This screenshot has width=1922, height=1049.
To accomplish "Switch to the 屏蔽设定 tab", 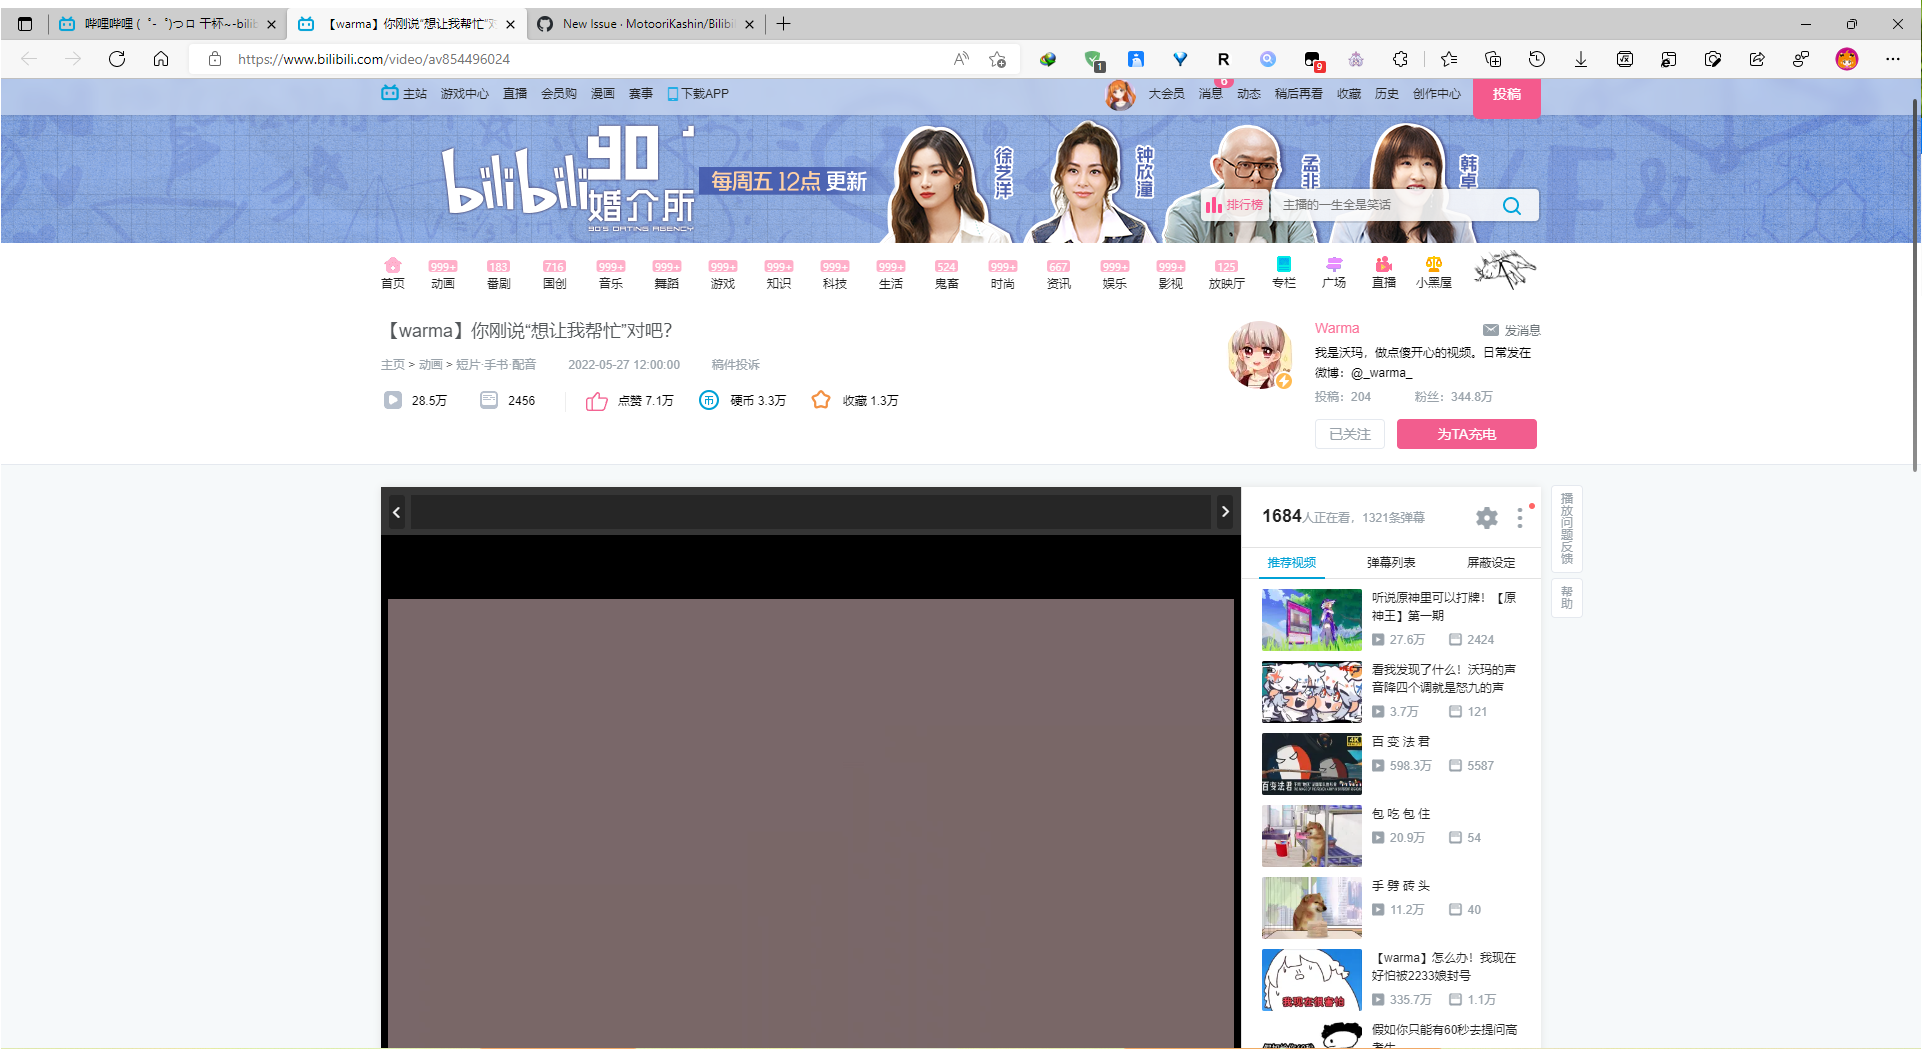I will coord(1490,562).
